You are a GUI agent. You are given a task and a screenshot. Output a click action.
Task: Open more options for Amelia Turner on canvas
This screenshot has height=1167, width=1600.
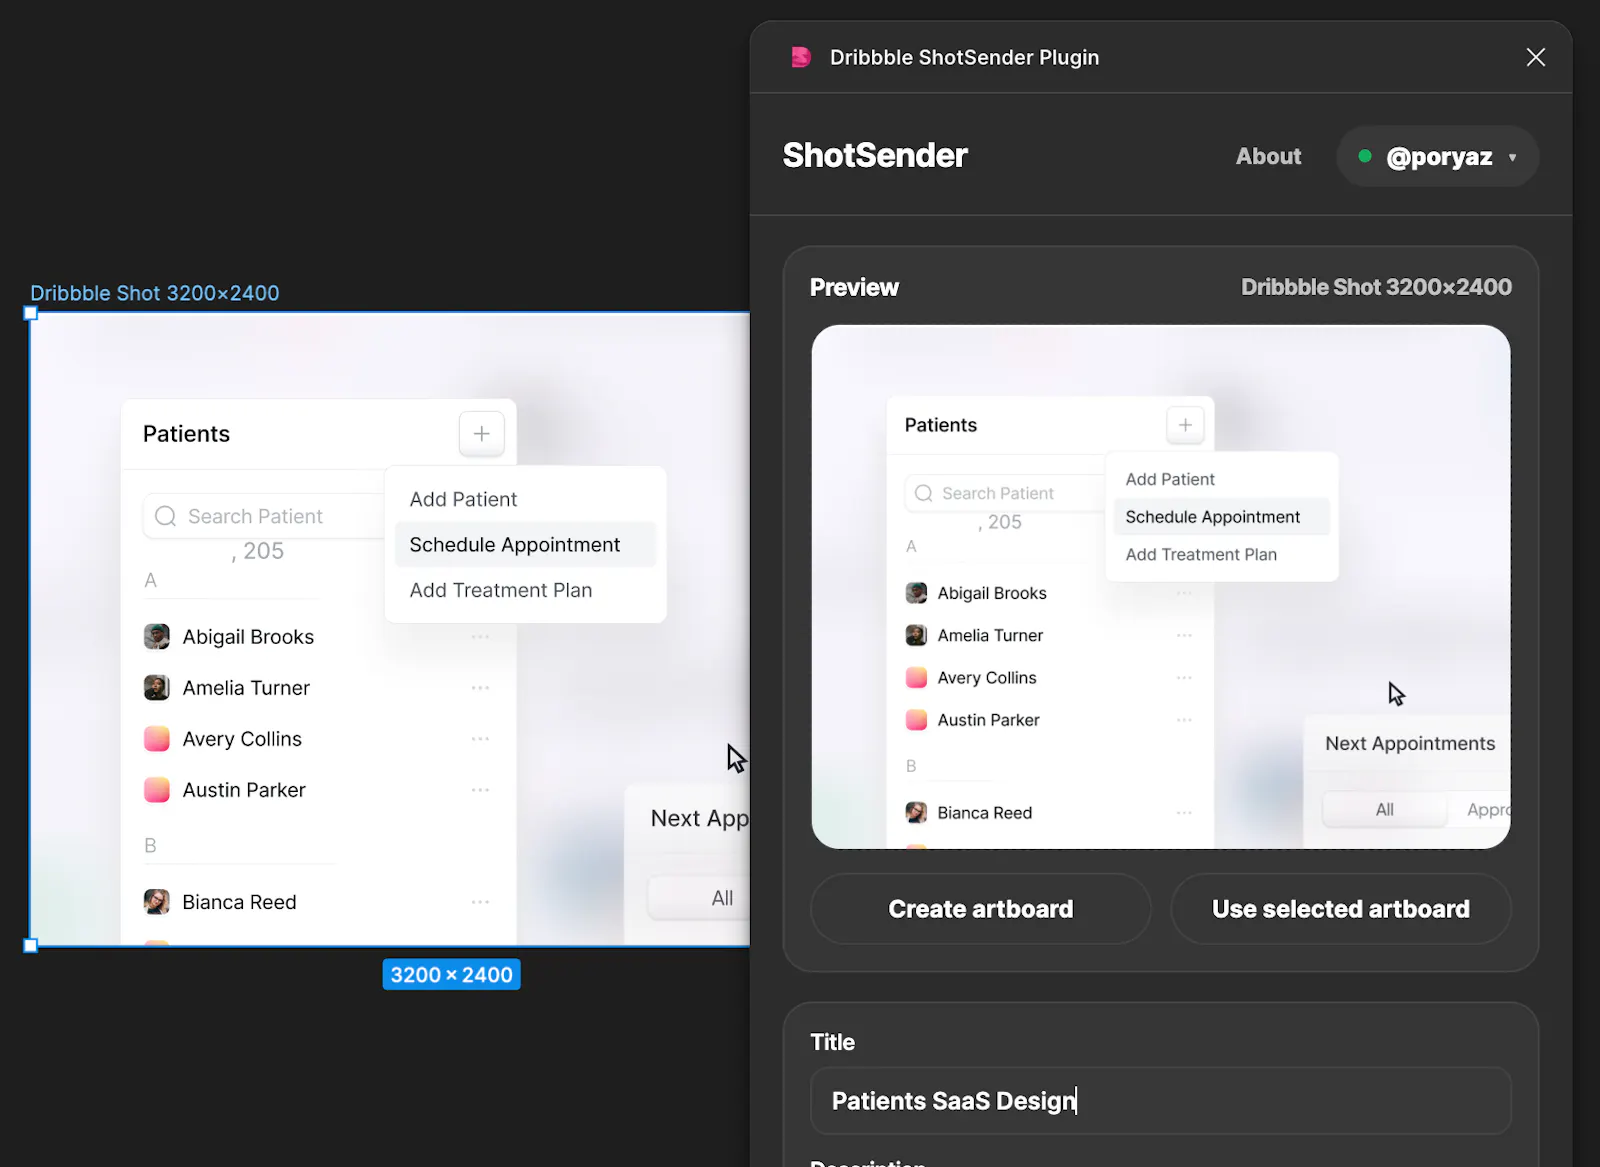click(480, 688)
